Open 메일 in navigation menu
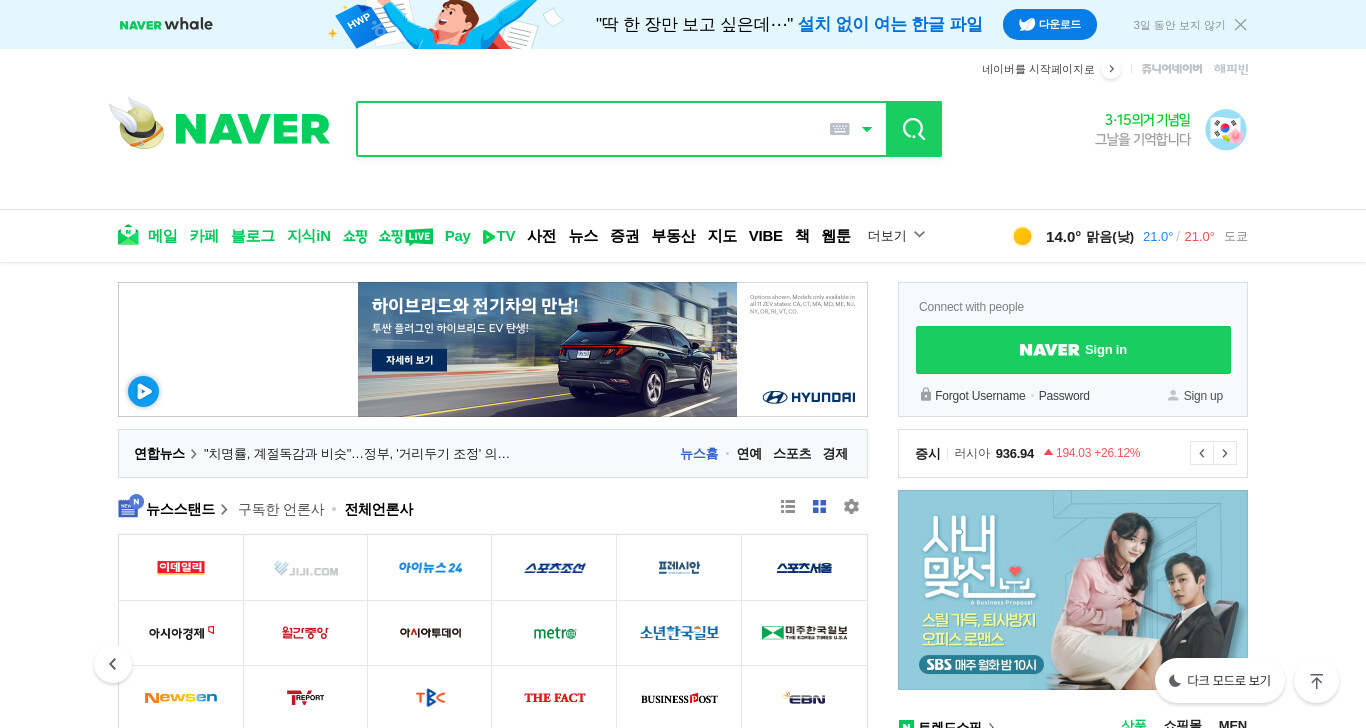 pyautogui.click(x=162, y=236)
